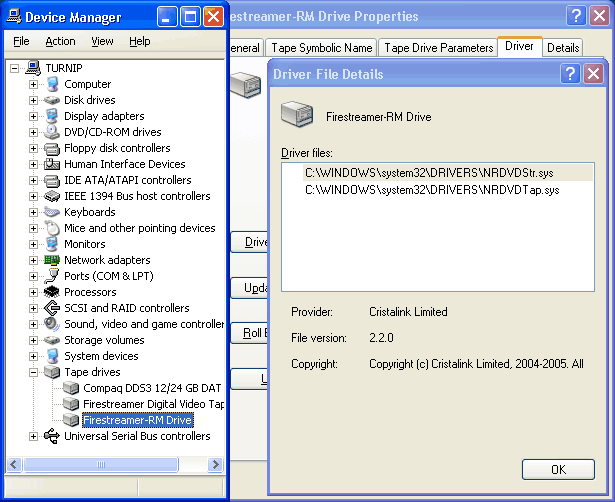Expand the Display adapters node
The height and width of the screenshot is (502, 615).
click(33, 116)
